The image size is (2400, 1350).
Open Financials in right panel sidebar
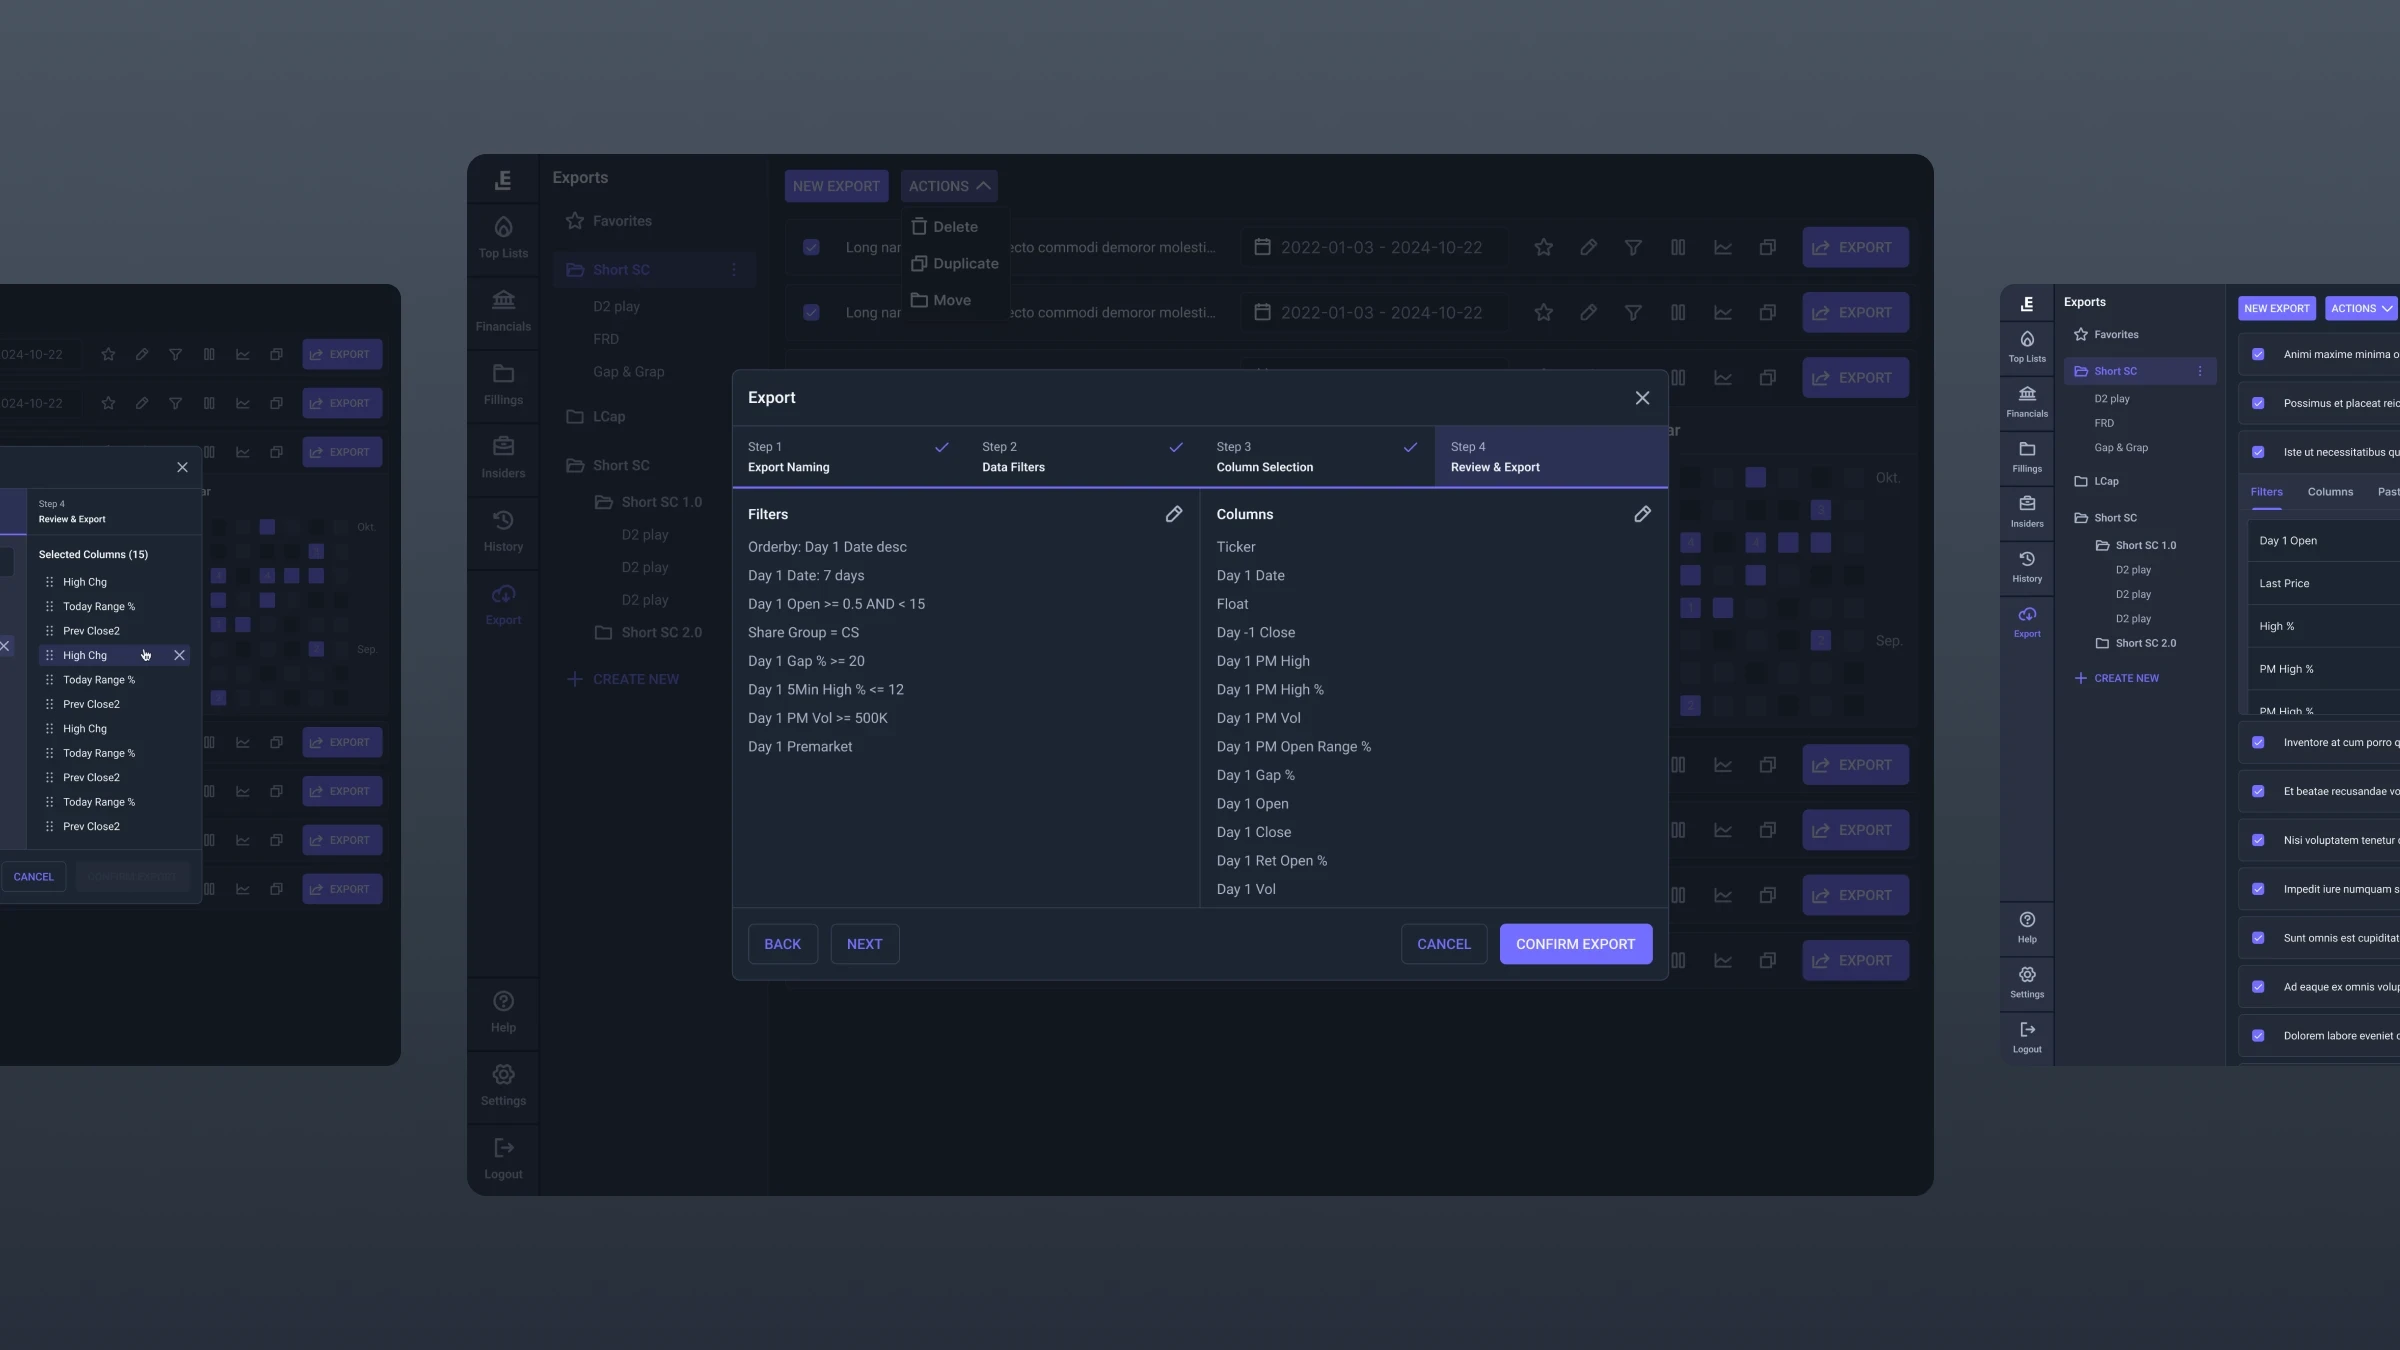click(x=2027, y=401)
